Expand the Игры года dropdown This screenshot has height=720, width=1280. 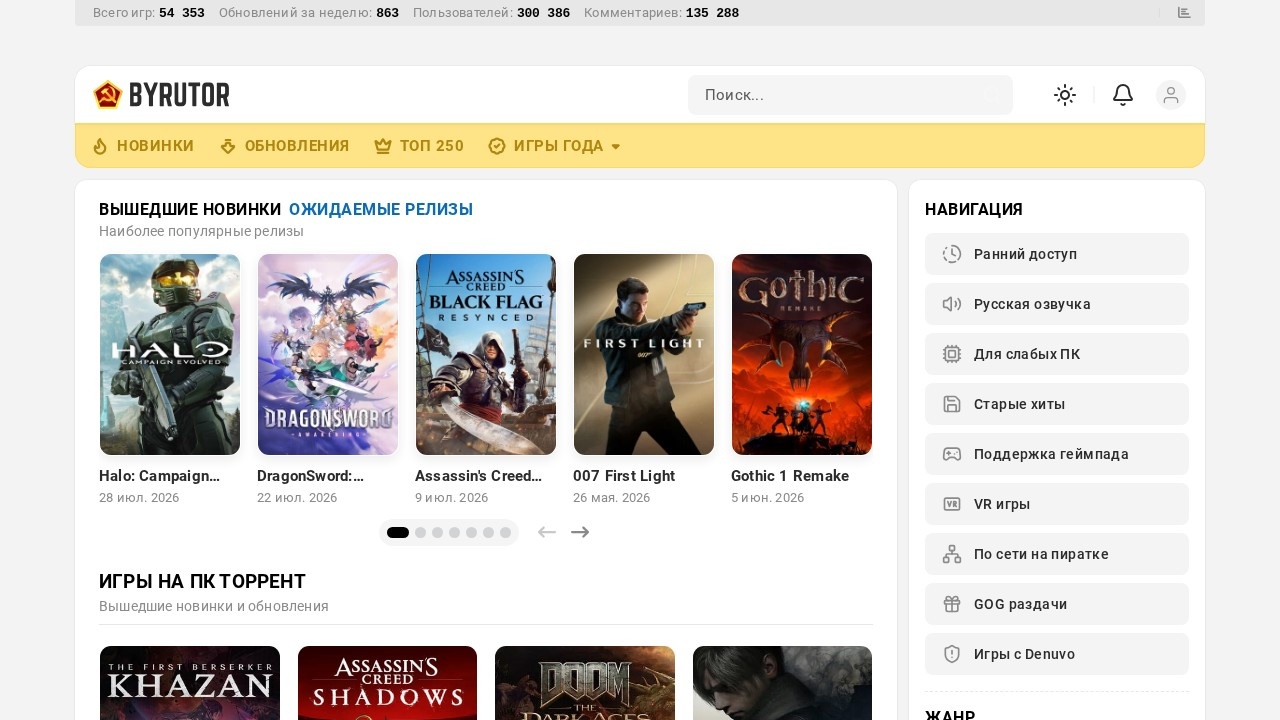pyautogui.click(x=555, y=146)
